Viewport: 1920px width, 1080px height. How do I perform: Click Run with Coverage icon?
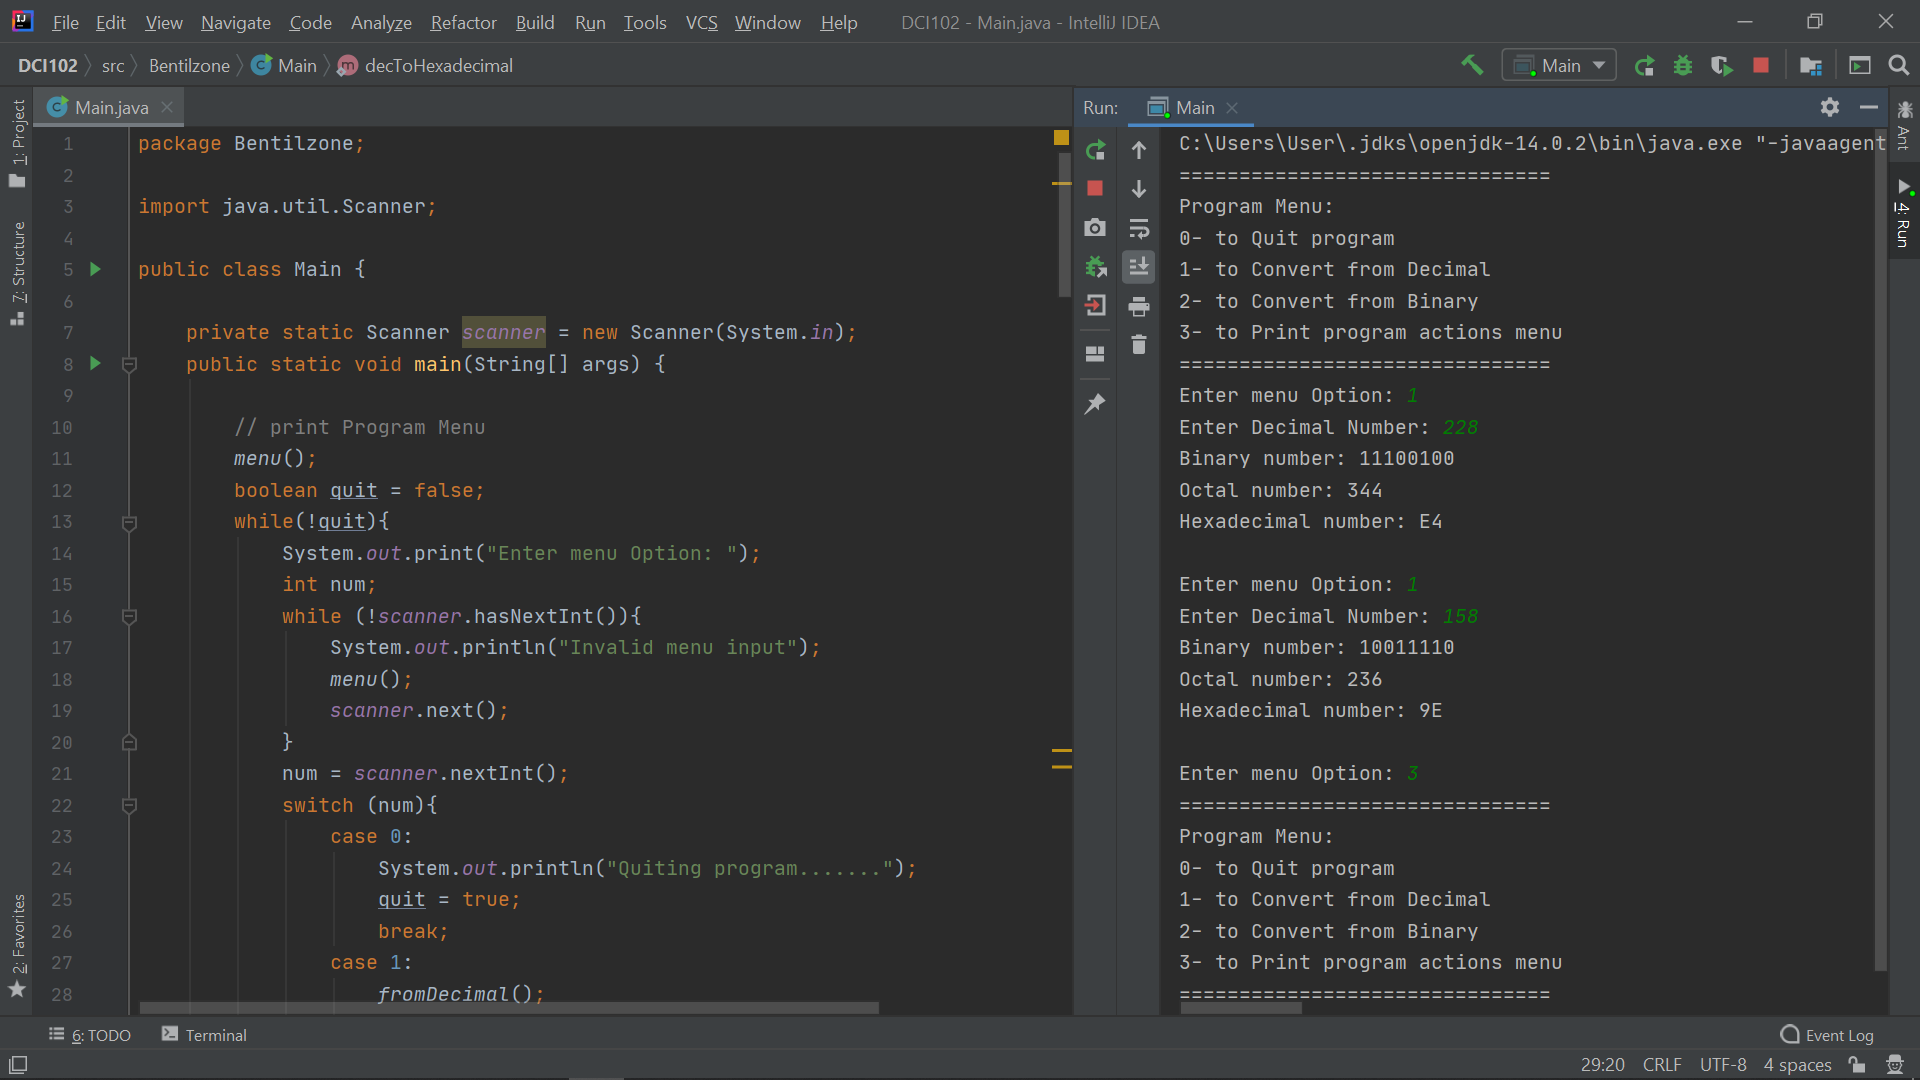click(x=1721, y=65)
